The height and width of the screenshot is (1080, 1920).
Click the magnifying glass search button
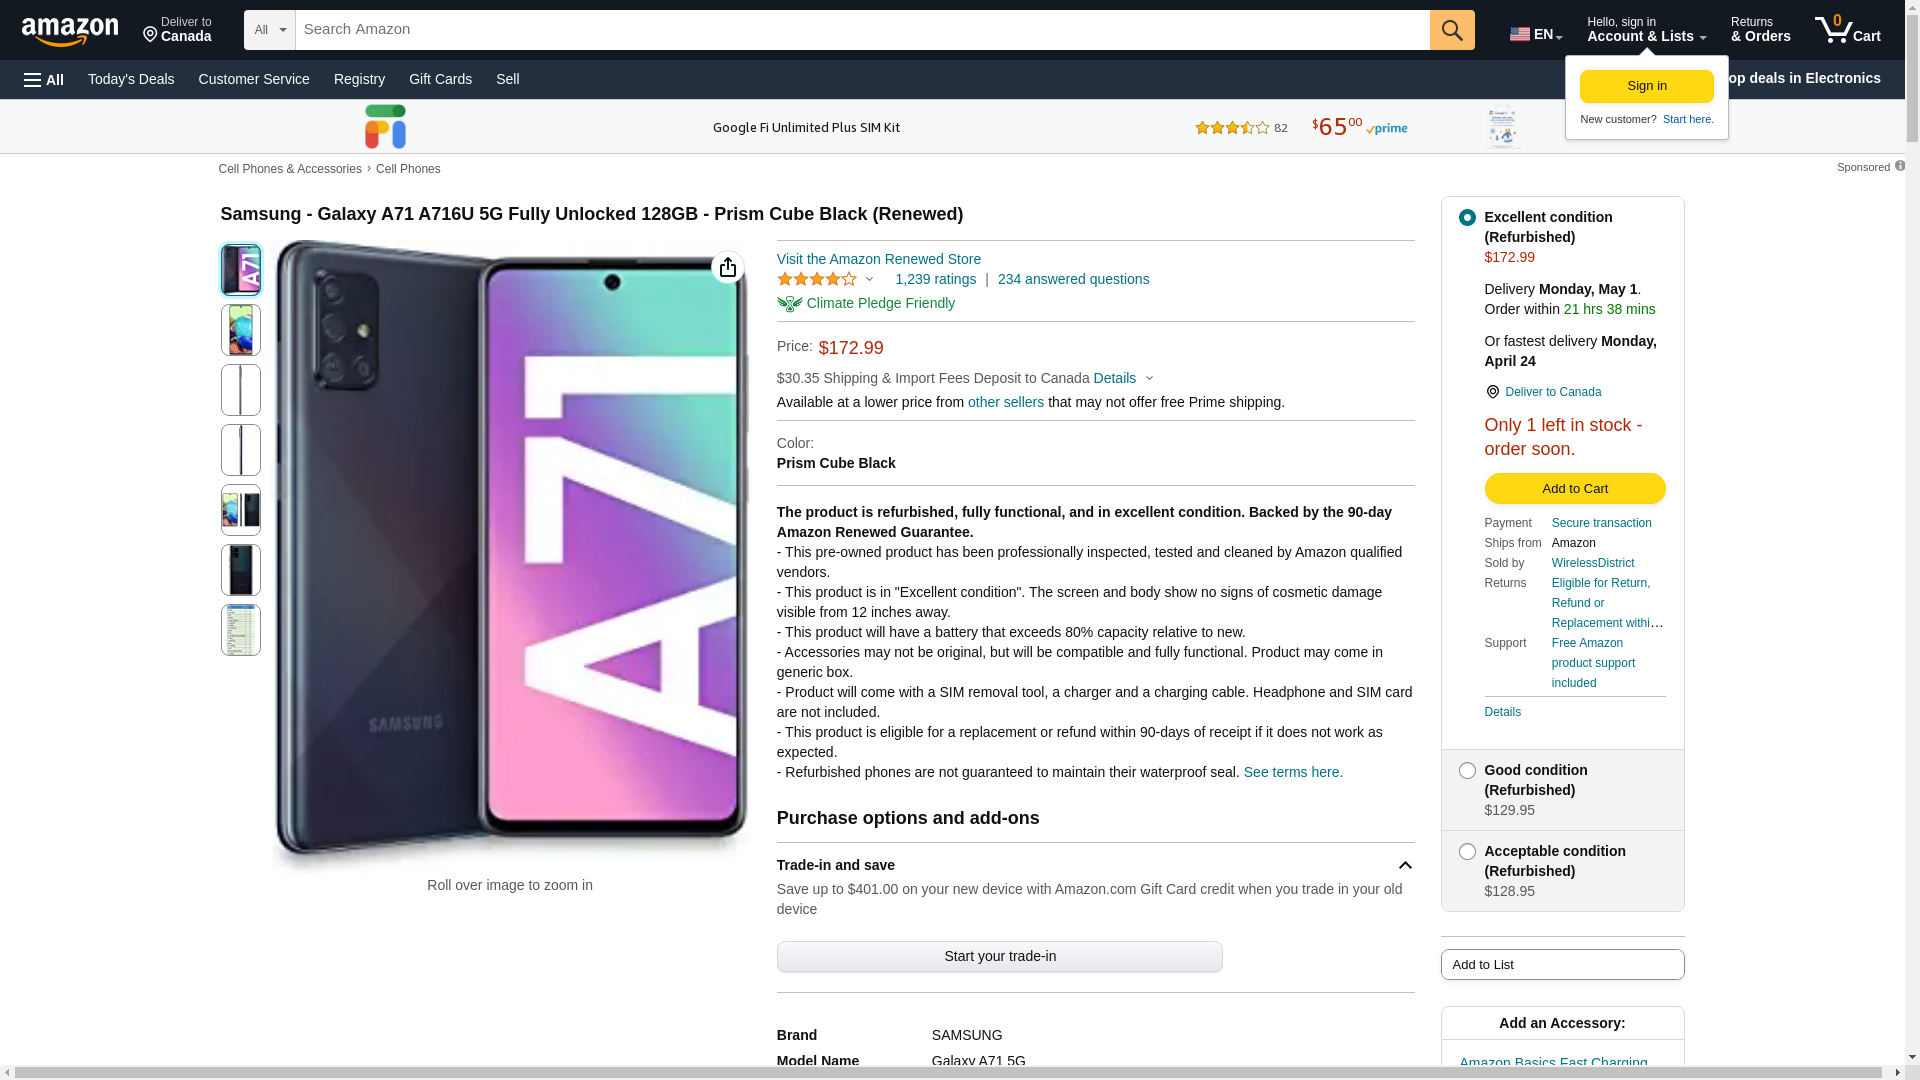(1451, 30)
